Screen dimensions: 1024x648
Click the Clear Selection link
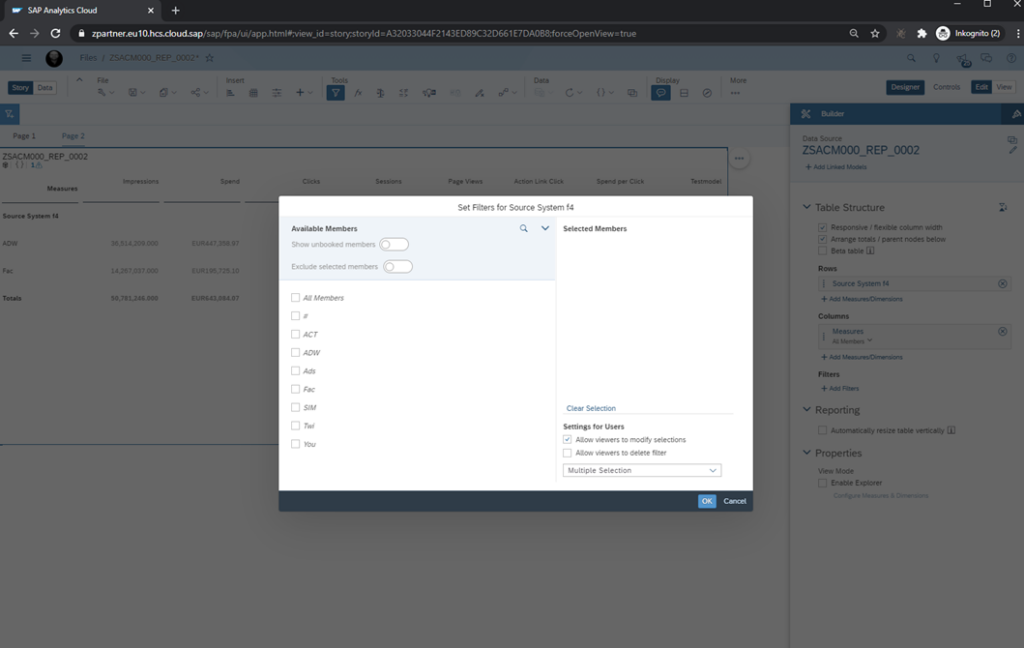591,408
